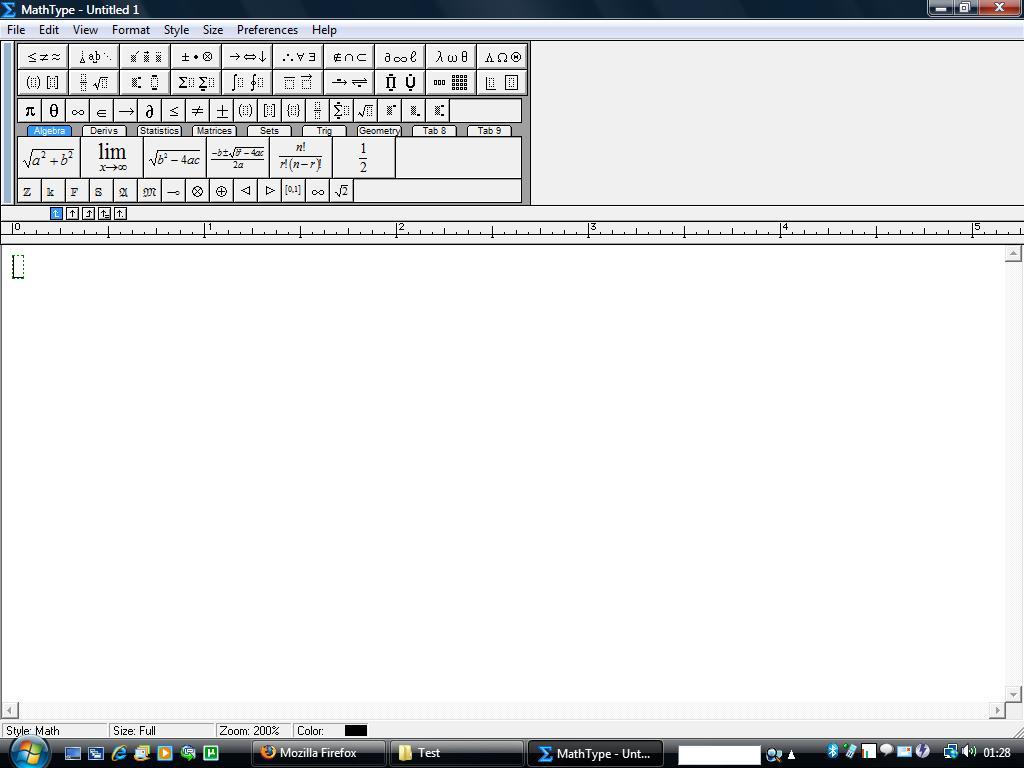Screen dimensions: 1024x768
Task: Click the Zoom: 200% status bar field
Action: (x=252, y=730)
